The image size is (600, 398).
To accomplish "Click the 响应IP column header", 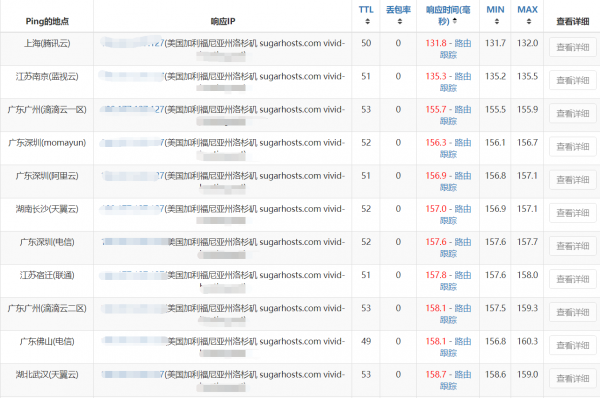I will (223, 21).
